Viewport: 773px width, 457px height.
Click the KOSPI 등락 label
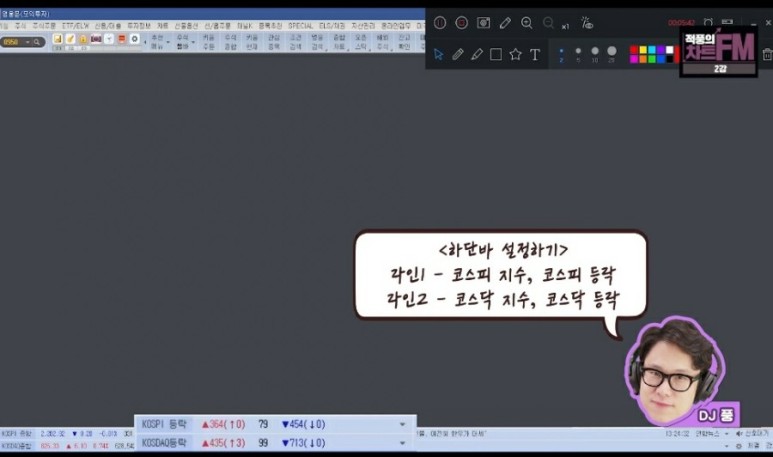pos(164,424)
